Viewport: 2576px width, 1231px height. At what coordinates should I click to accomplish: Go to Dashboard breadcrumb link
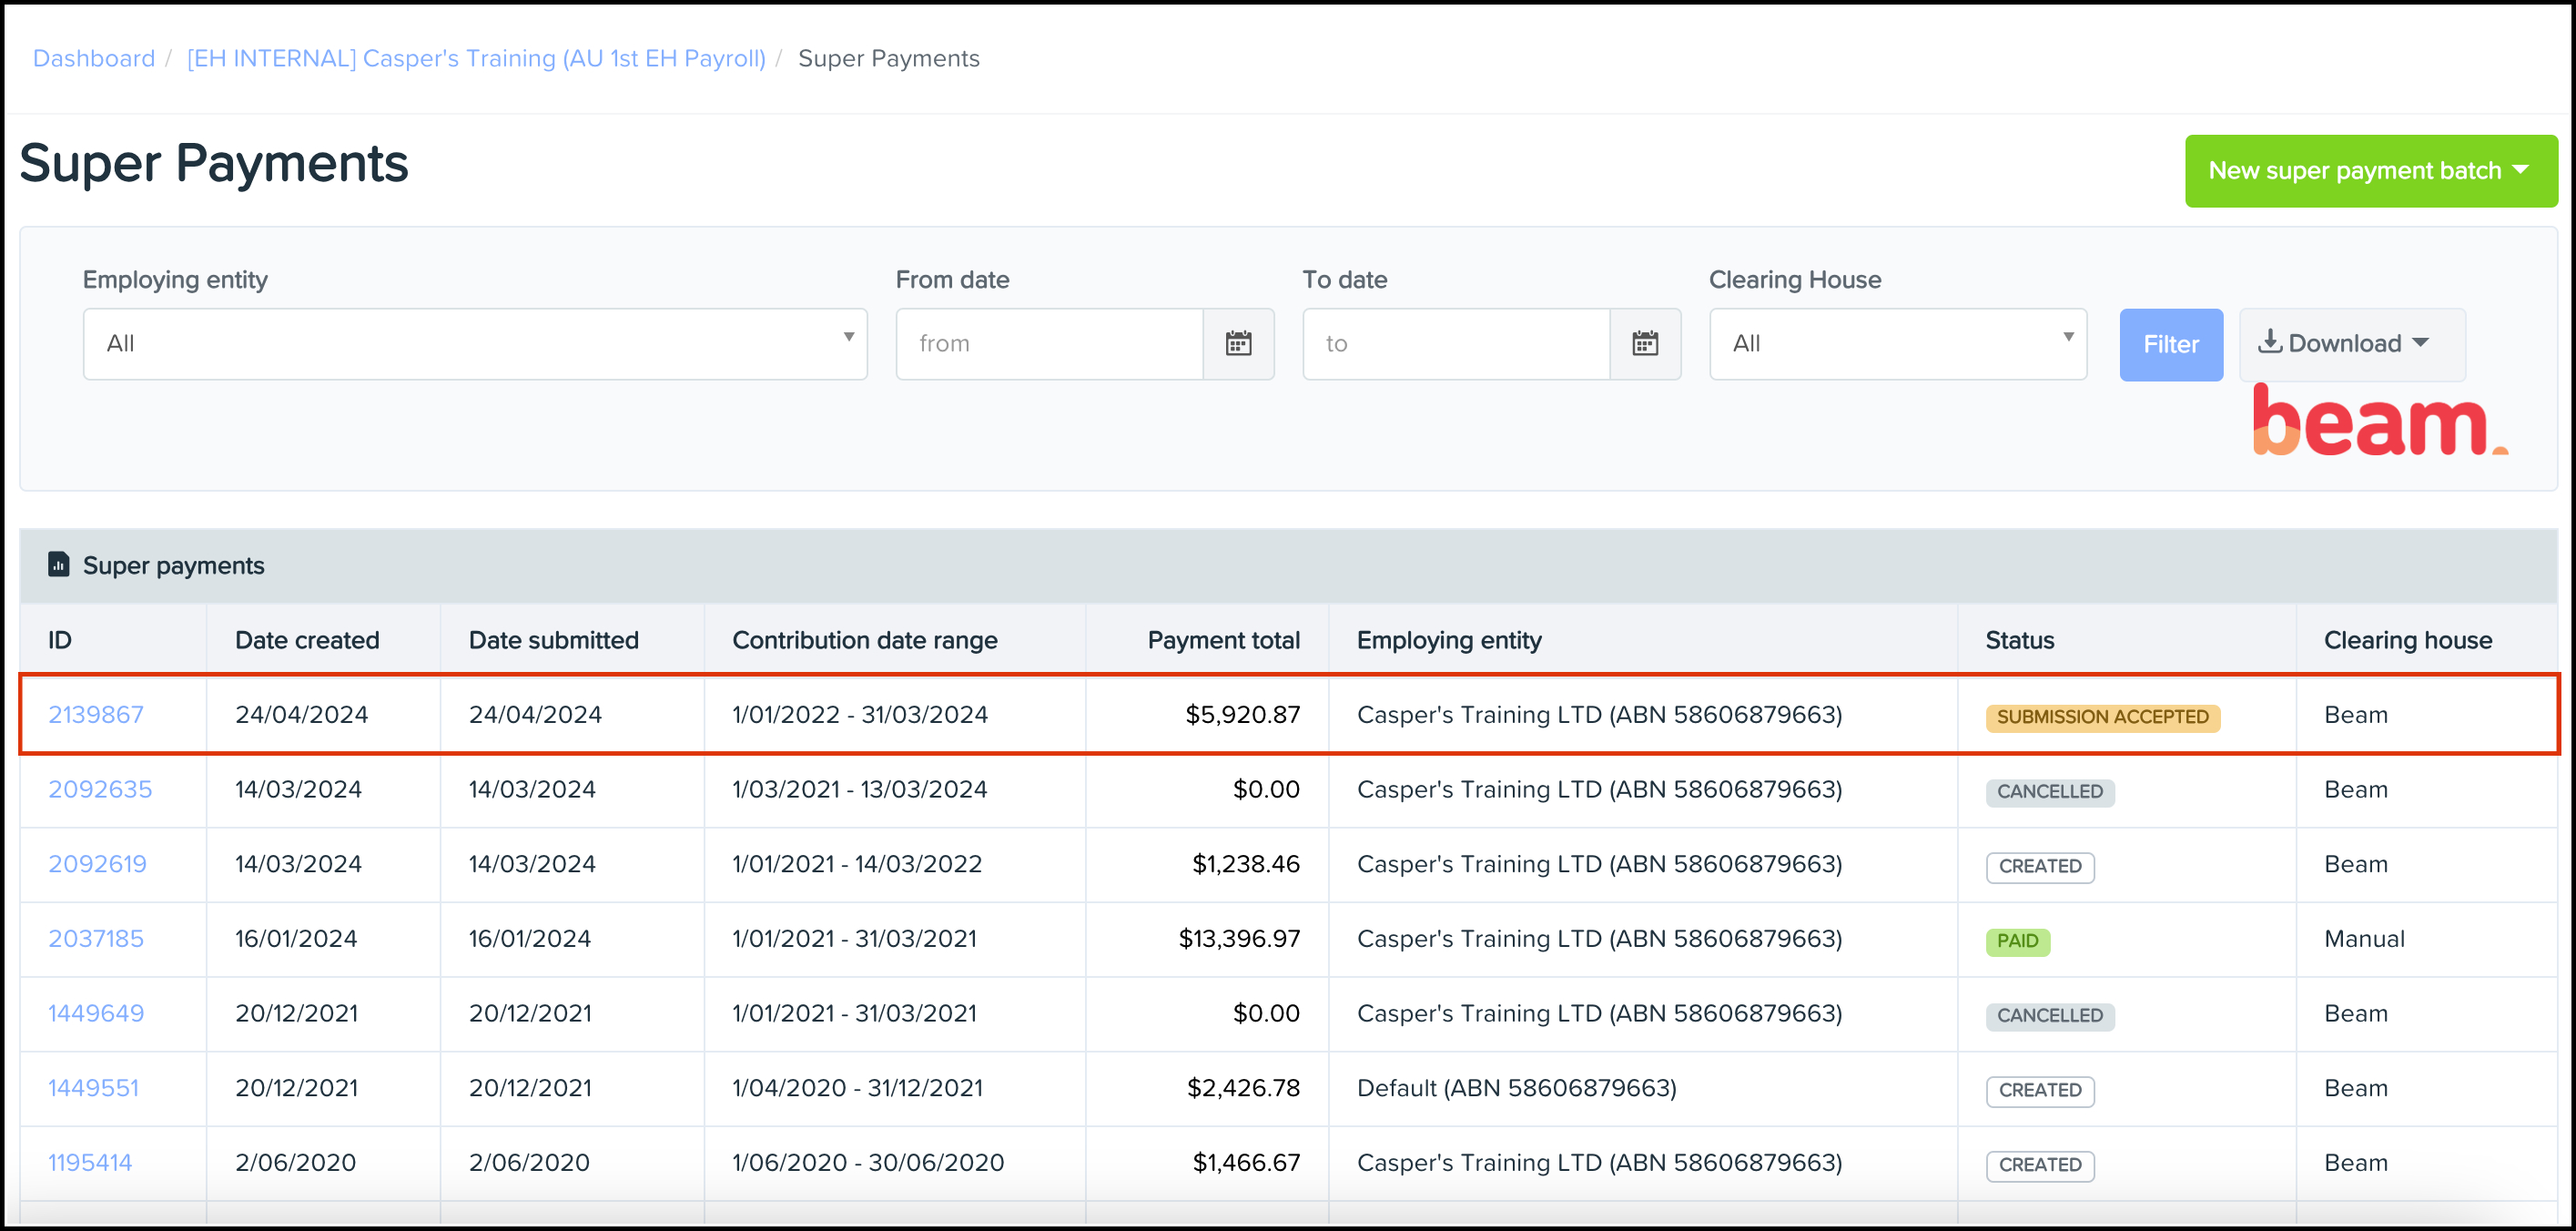click(x=94, y=58)
